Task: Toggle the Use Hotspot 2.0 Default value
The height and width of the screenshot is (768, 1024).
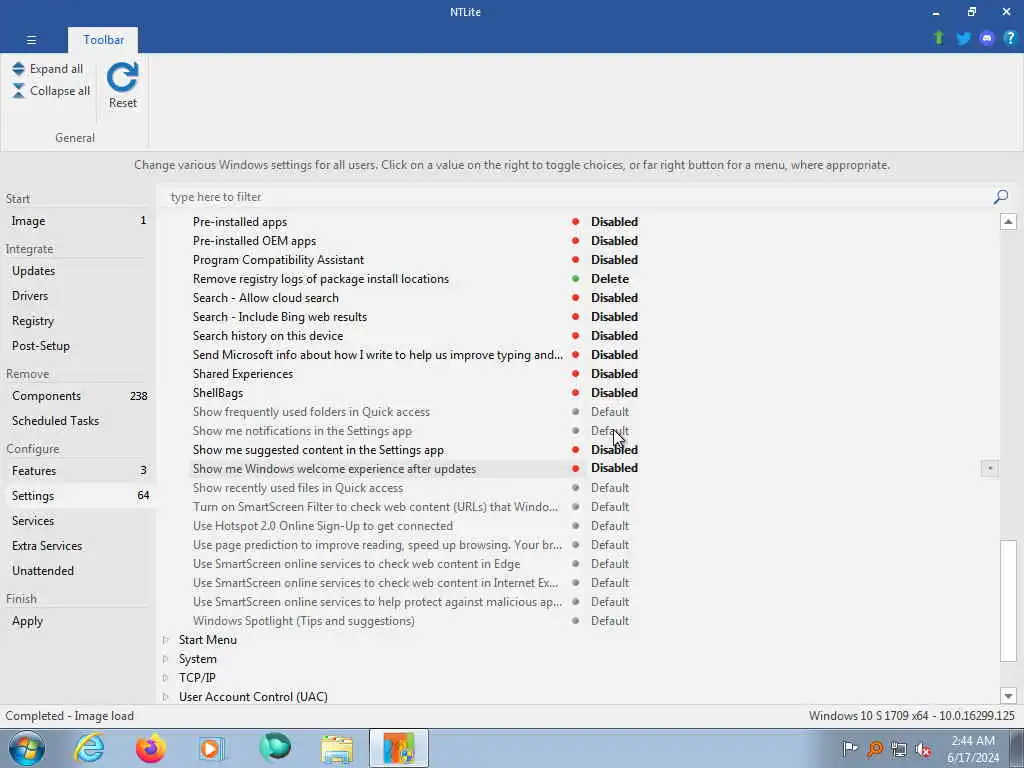Action: (609, 526)
